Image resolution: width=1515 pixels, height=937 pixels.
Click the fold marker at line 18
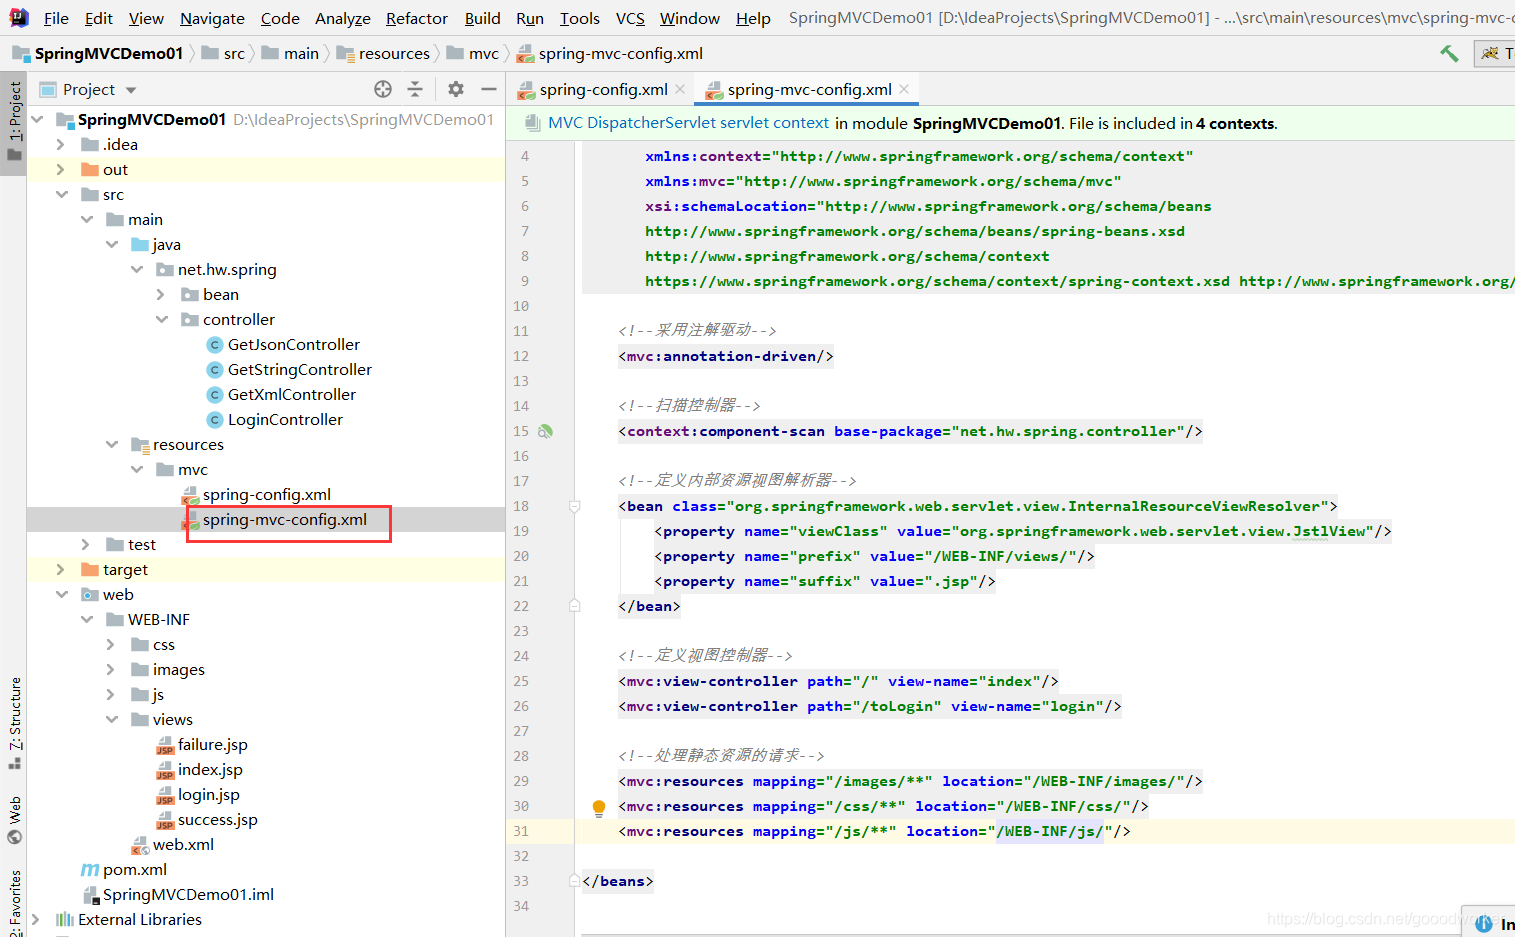point(574,507)
